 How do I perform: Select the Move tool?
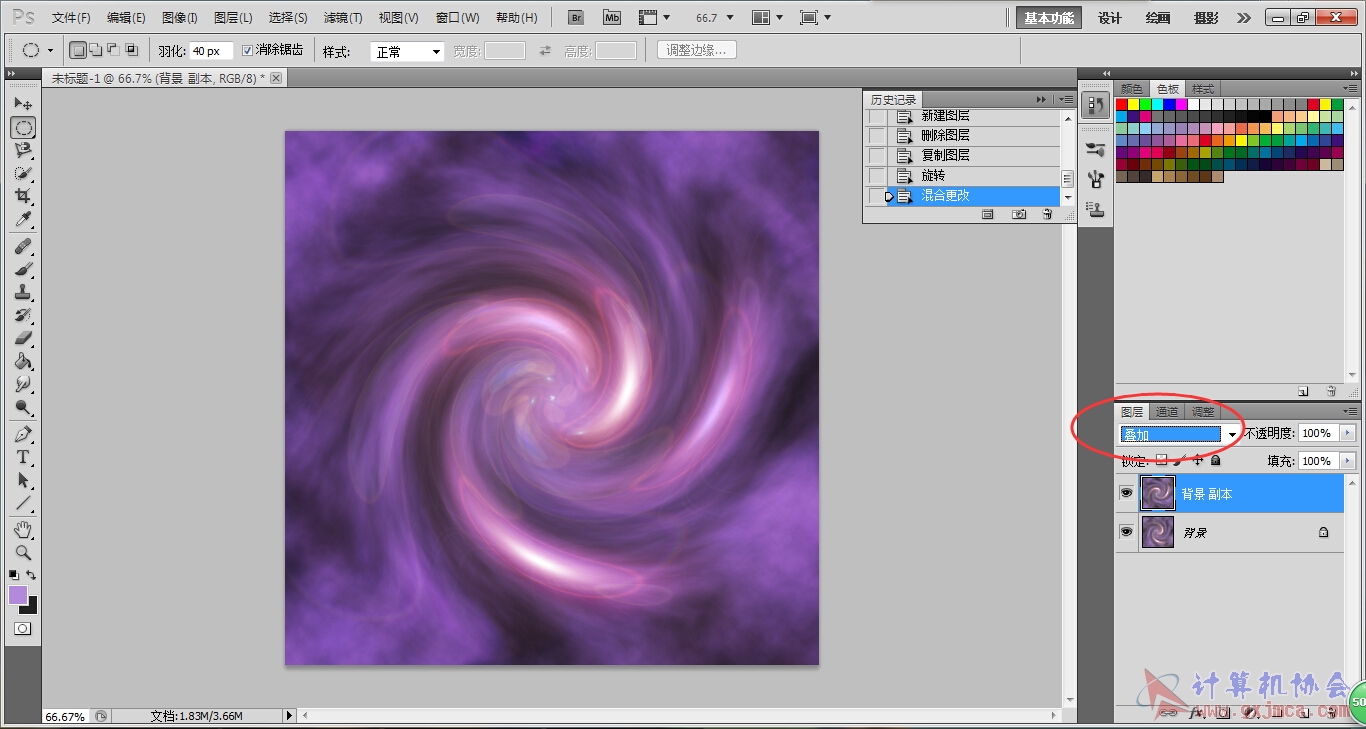coord(23,104)
